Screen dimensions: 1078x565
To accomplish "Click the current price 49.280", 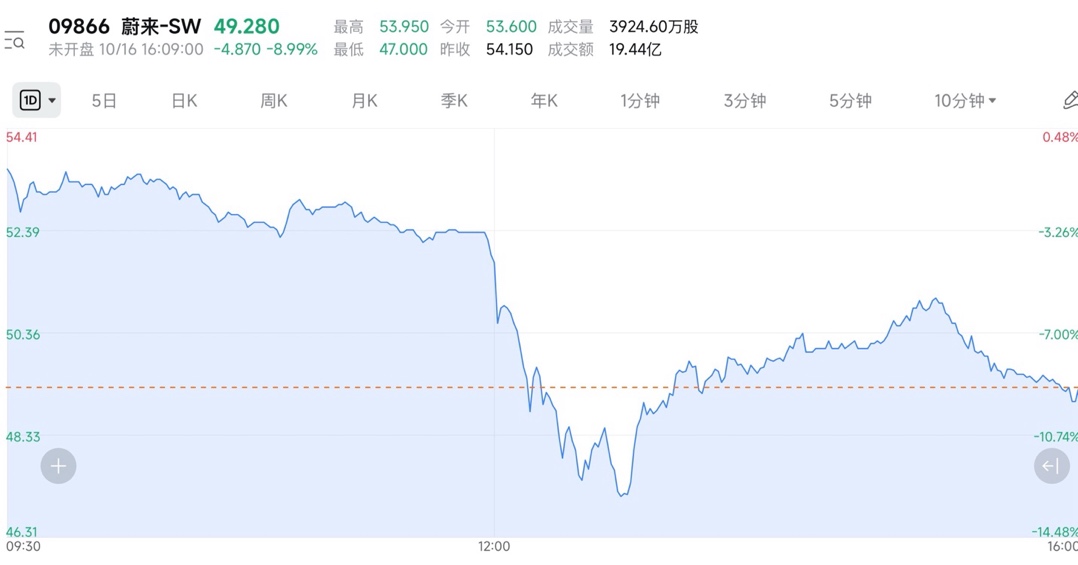I will tap(247, 27).
